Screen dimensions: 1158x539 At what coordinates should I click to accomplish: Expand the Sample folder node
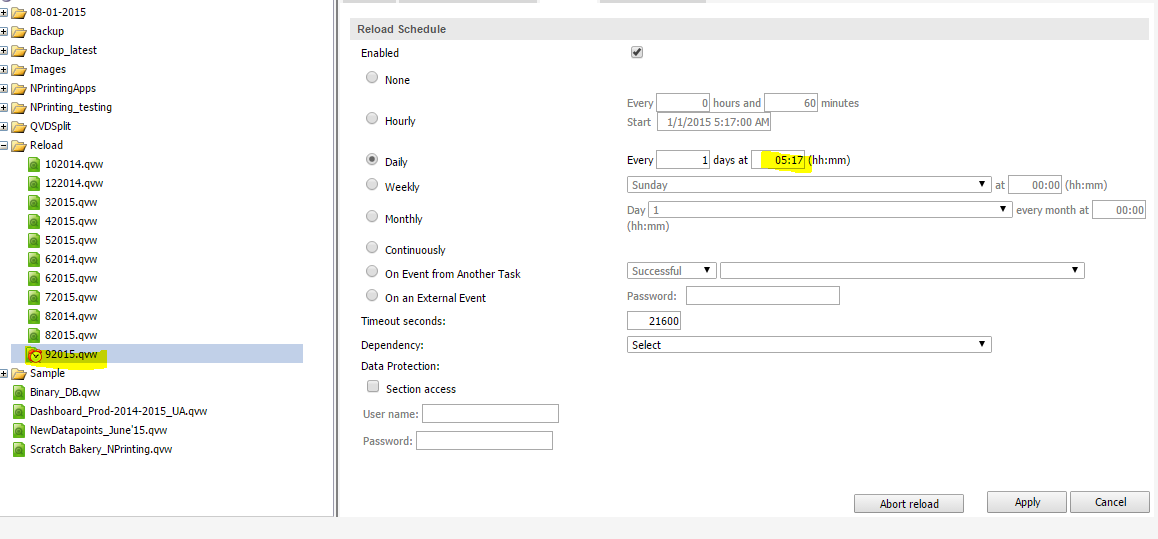click(4, 374)
